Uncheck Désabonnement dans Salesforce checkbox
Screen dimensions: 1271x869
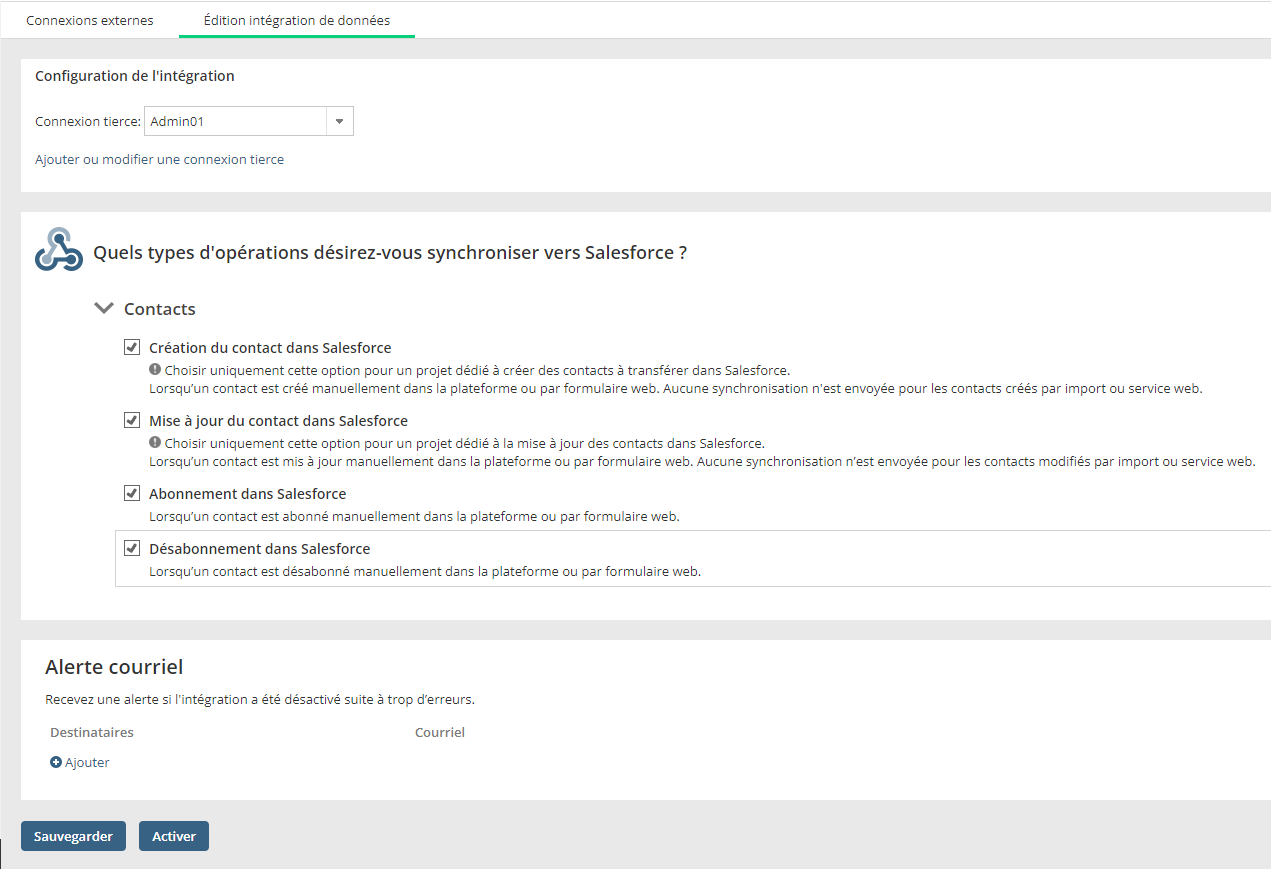click(131, 548)
